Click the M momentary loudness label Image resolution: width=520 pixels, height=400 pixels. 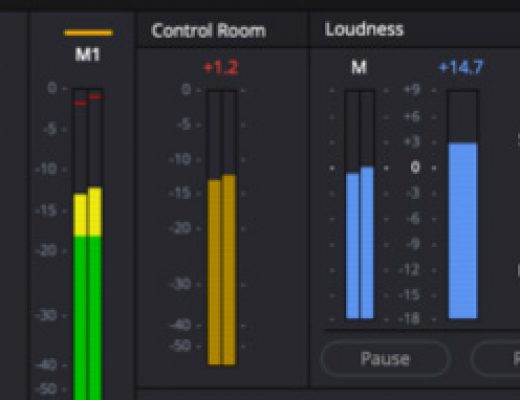pyautogui.click(x=359, y=67)
